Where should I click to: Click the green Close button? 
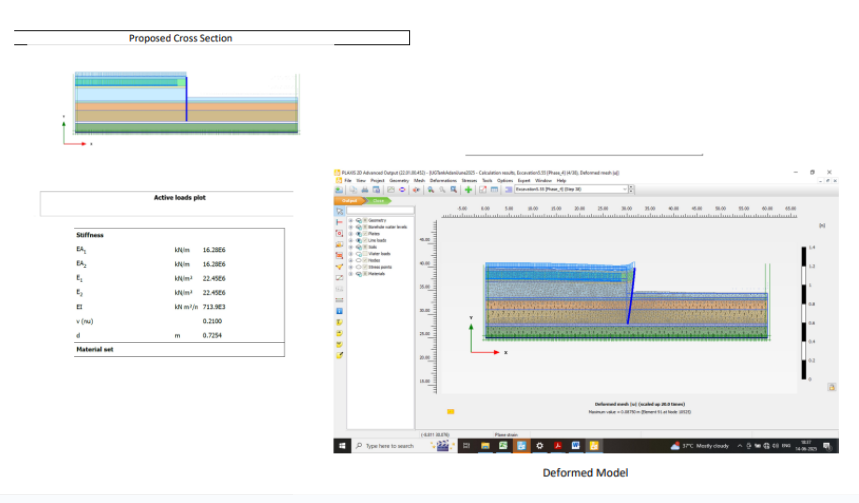pos(378,201)
